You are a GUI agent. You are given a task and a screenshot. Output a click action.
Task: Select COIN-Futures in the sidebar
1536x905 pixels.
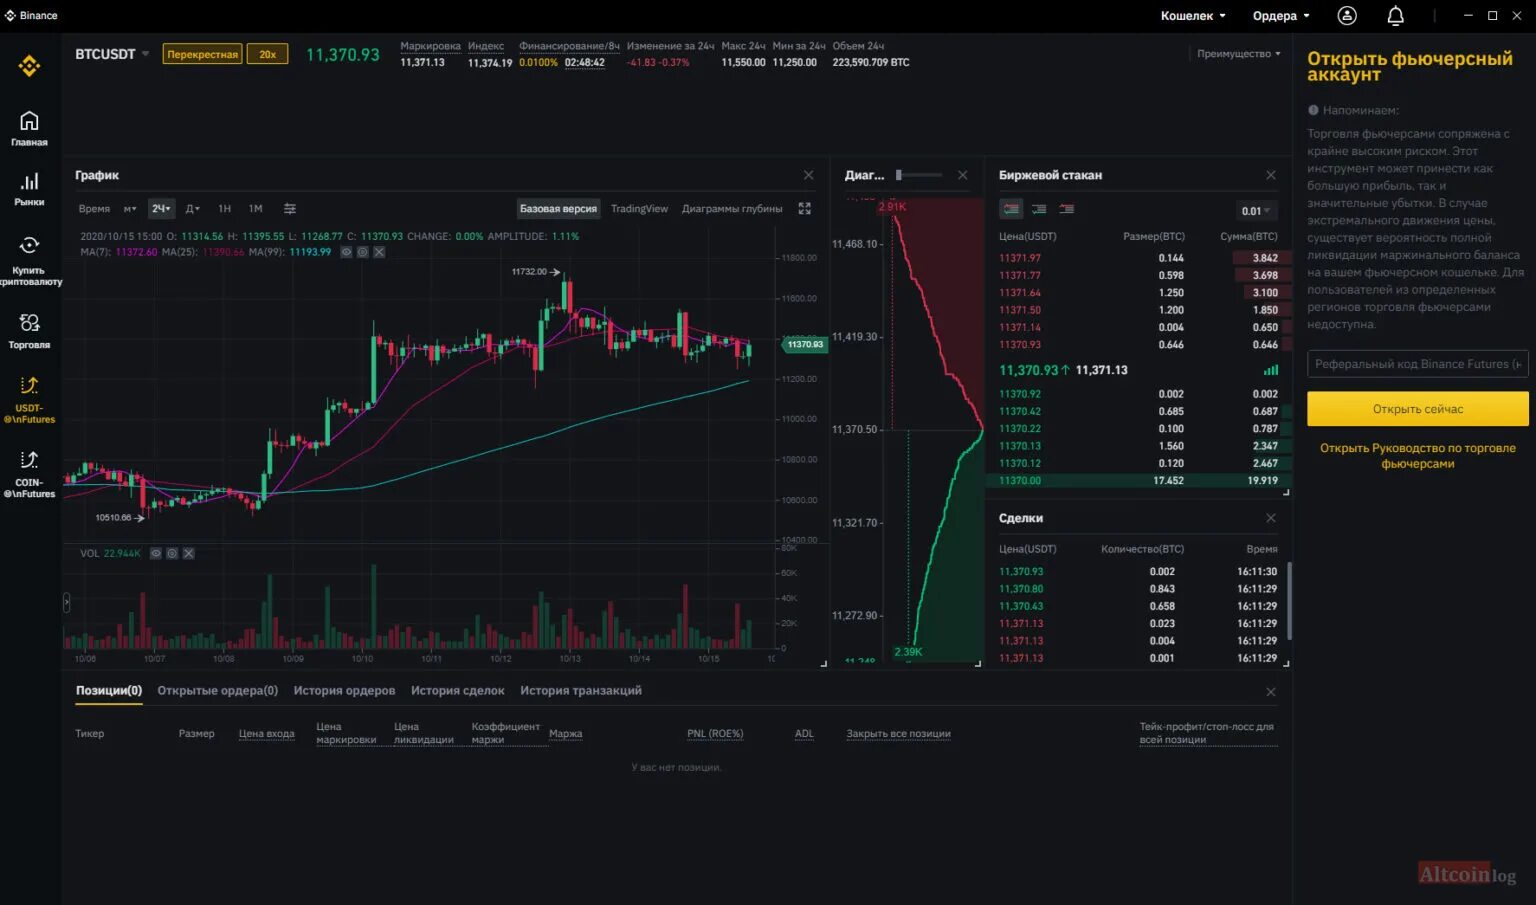[29, 472]
